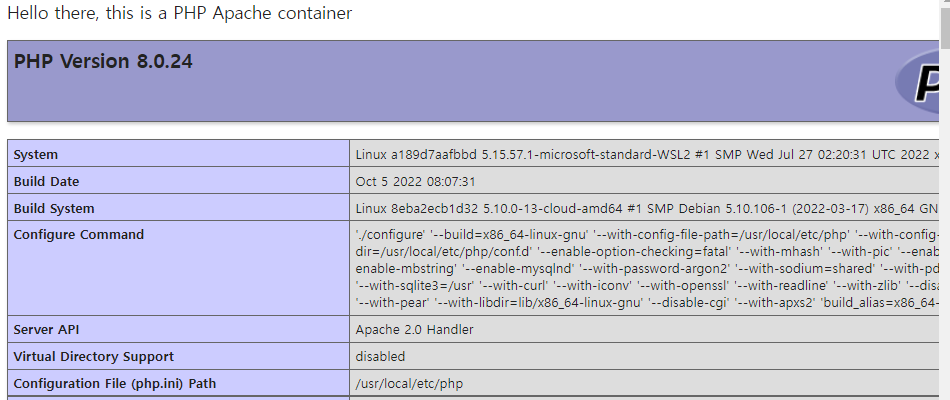The image size is (950, 400).
Task: Click the "PHP Version 8.0.24" heading
Action: point(103,62)
